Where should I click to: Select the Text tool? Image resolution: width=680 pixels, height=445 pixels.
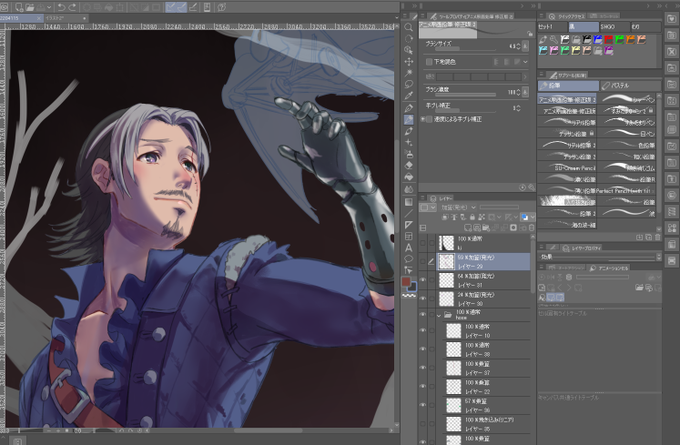pos(408,248)
